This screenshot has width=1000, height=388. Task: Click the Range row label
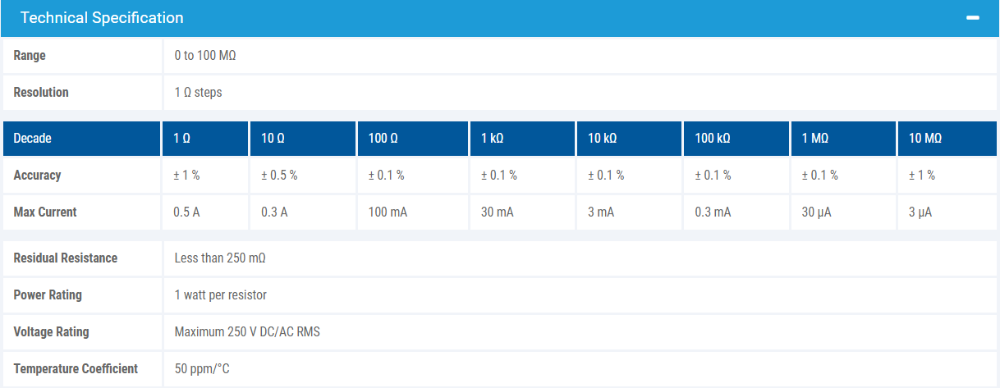click(x=29, y=56)
